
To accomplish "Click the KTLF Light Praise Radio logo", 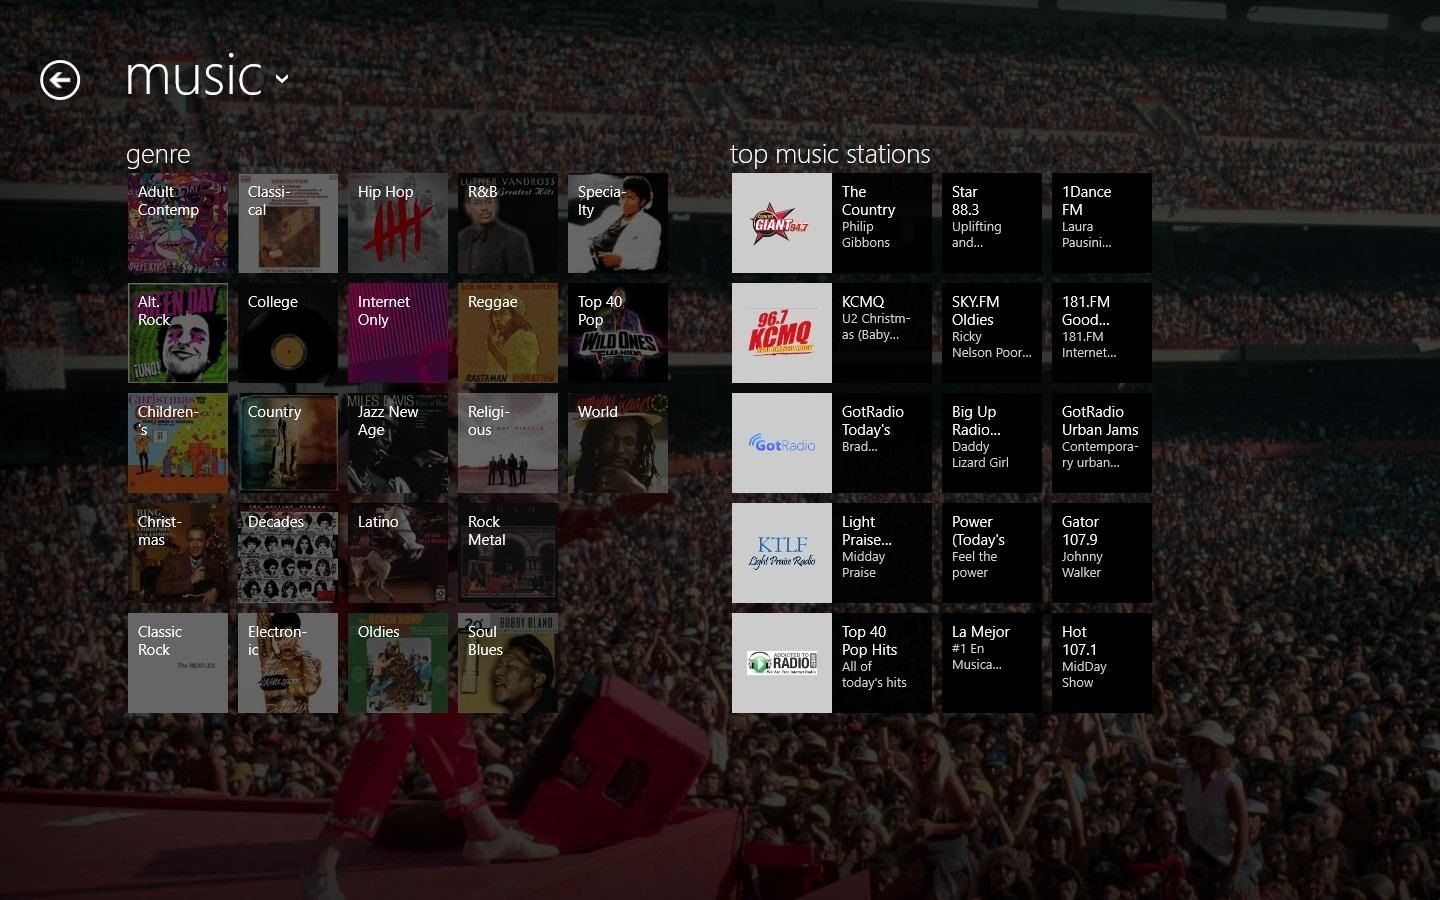I will click(782, 553).
